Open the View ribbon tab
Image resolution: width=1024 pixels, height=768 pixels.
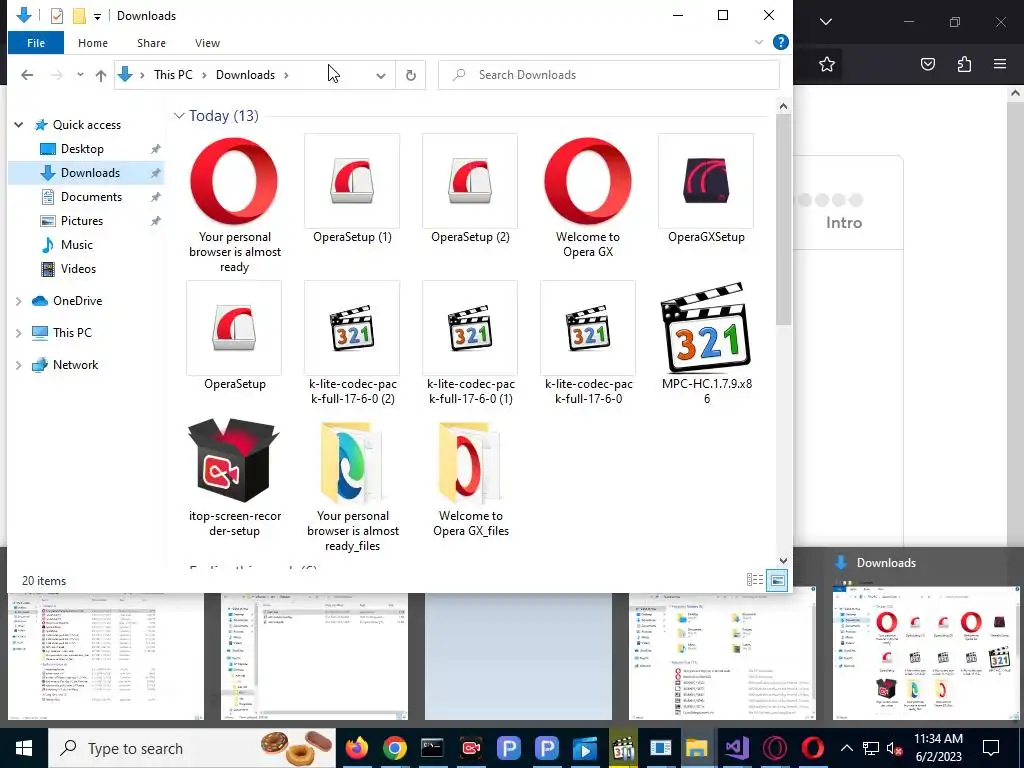pyautogui.click(x=207, y=43)
